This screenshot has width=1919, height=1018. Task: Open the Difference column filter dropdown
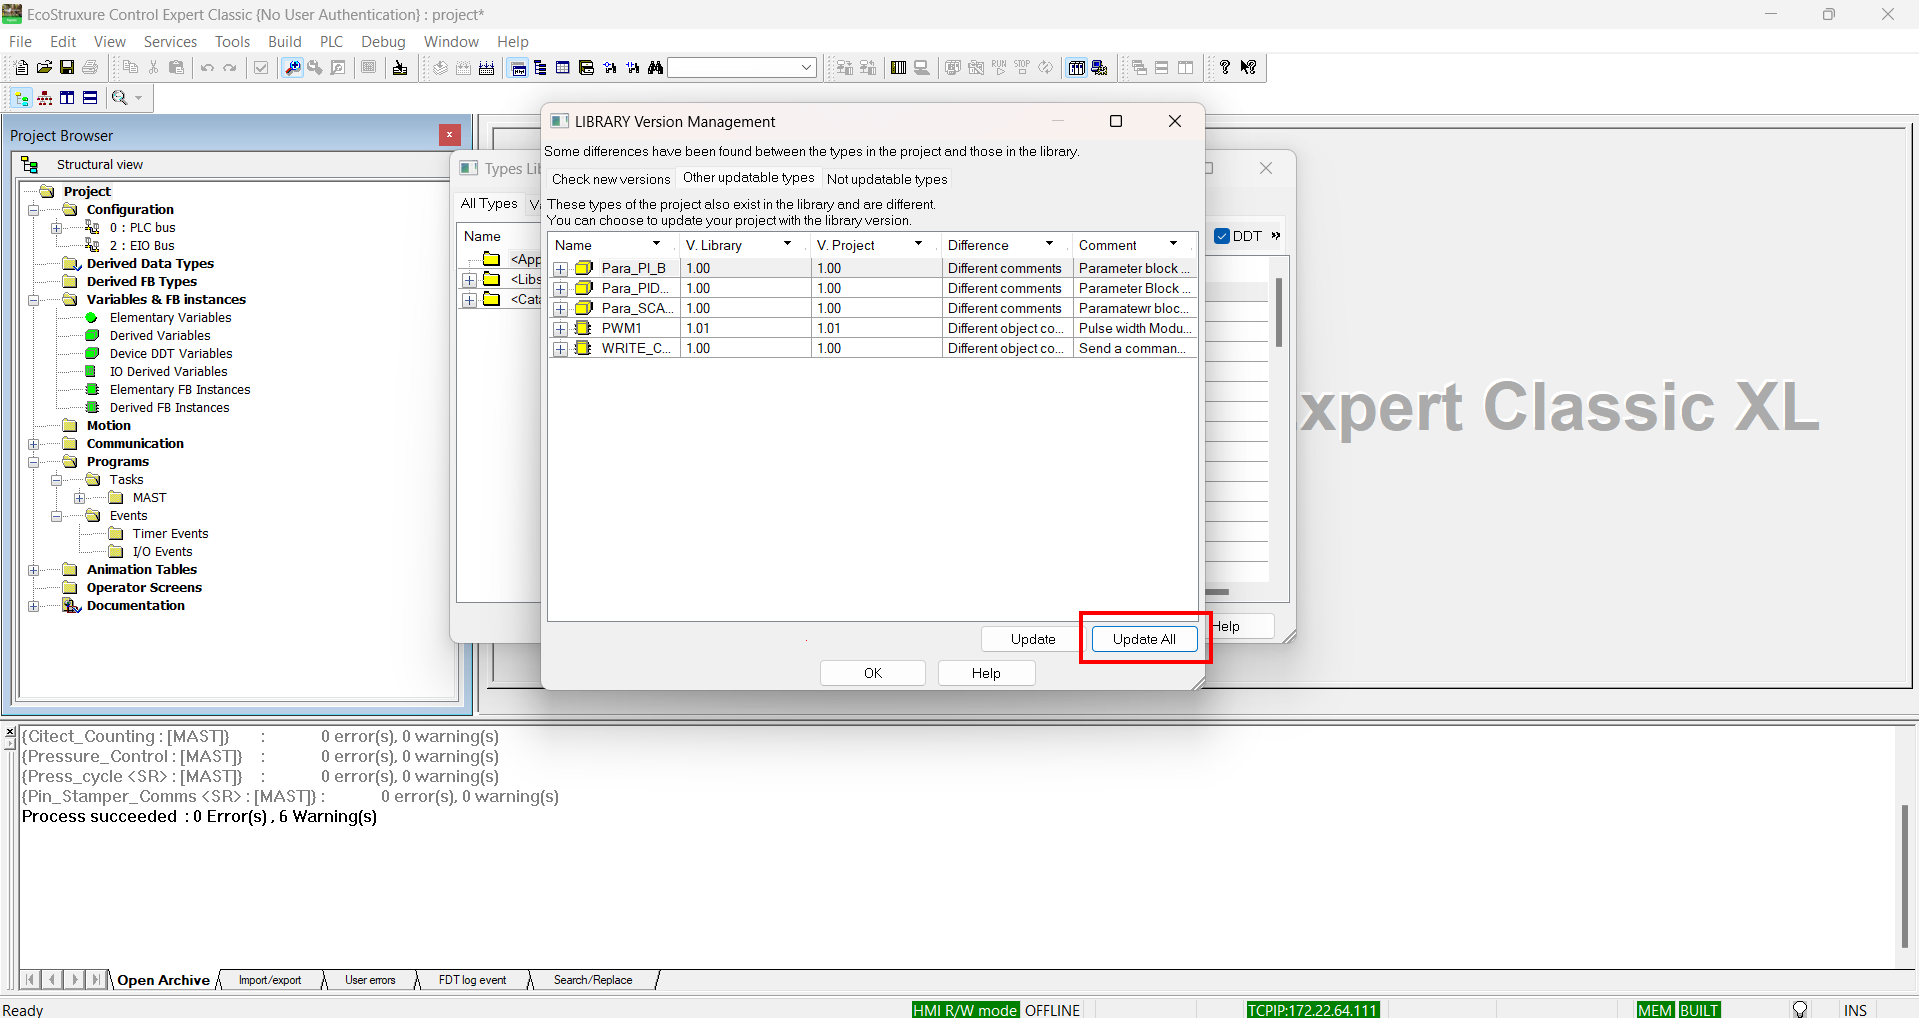click(x=1049, y=244)
